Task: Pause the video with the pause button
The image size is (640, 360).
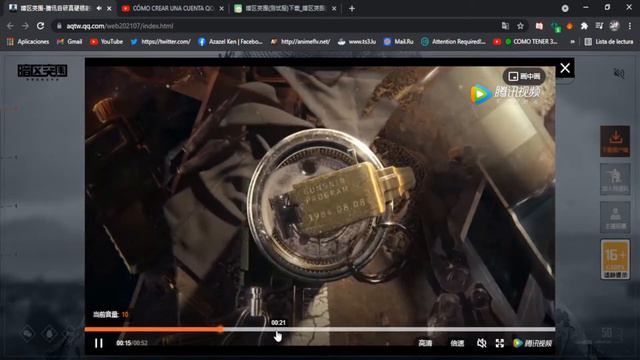Action: point(99,343)
